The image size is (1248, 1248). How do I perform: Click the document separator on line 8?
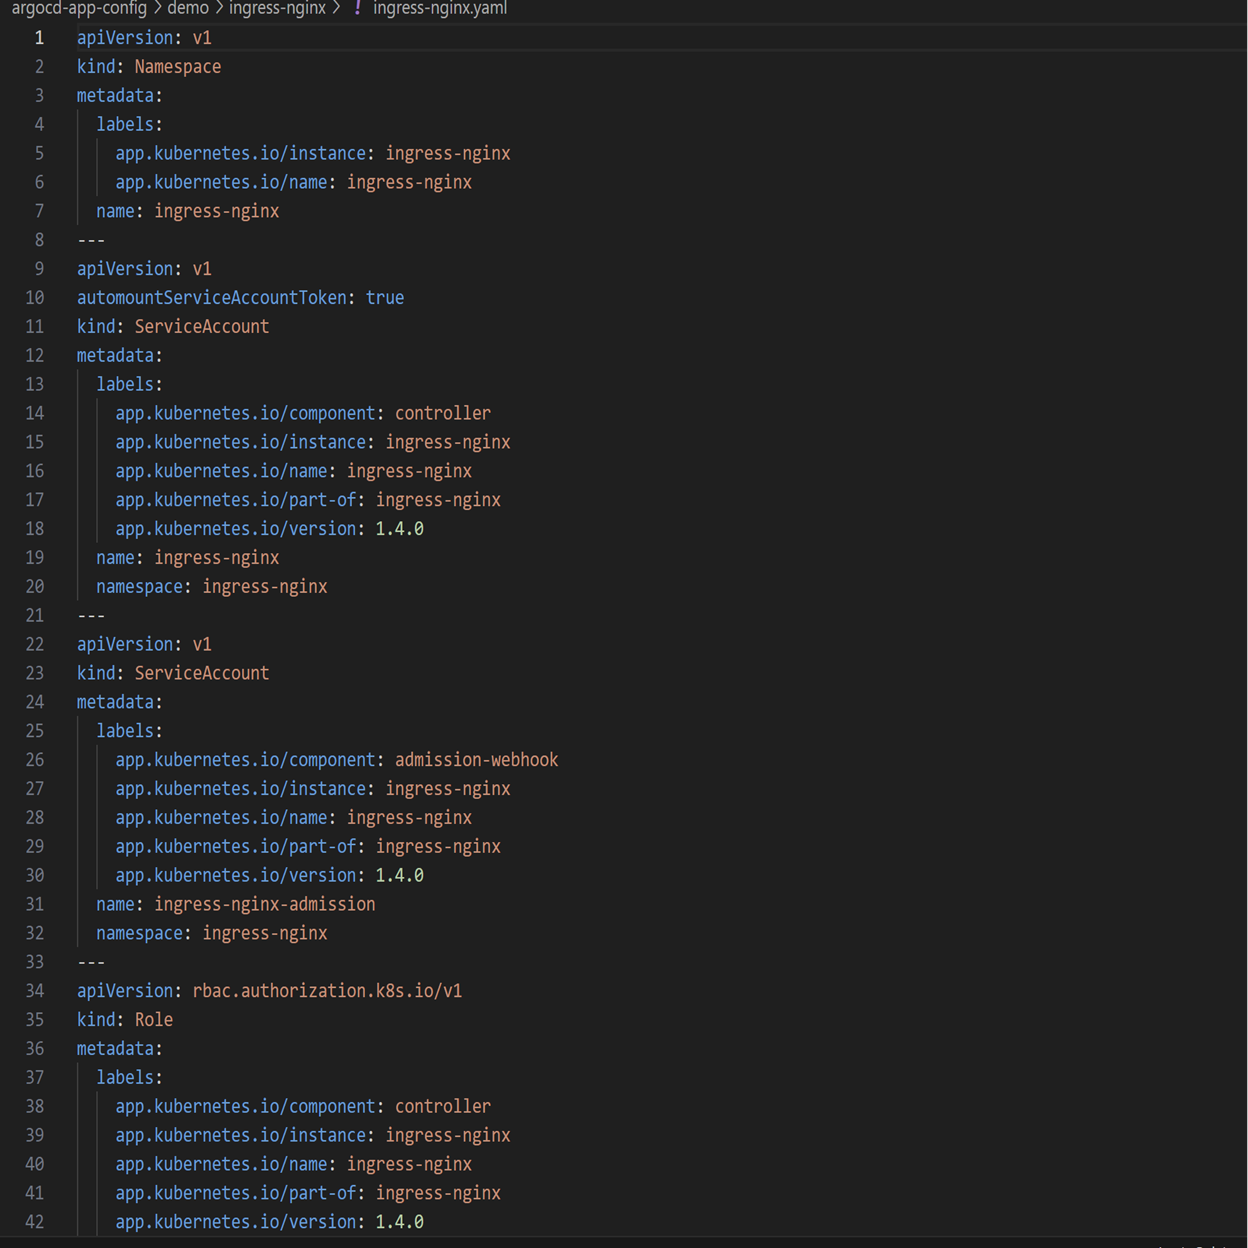click(91, 240)
